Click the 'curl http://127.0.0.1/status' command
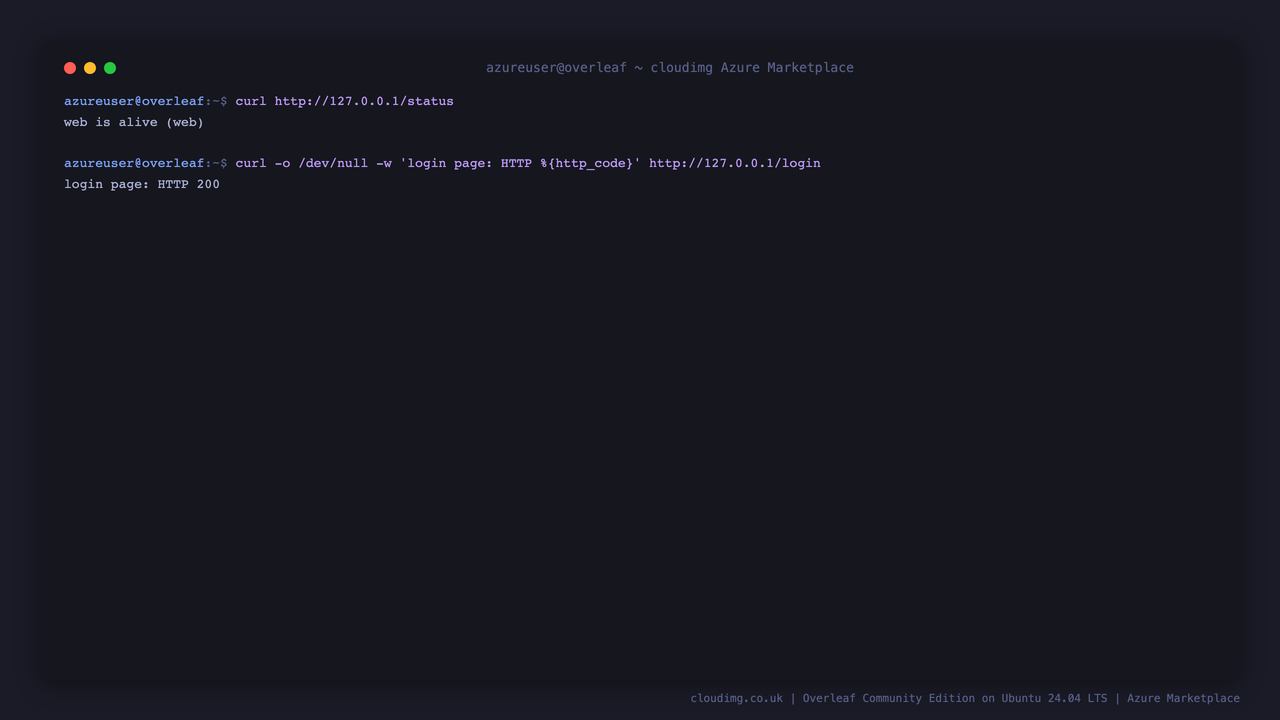This screenshot has height=720, width=1280. click(x=345, y=101)
